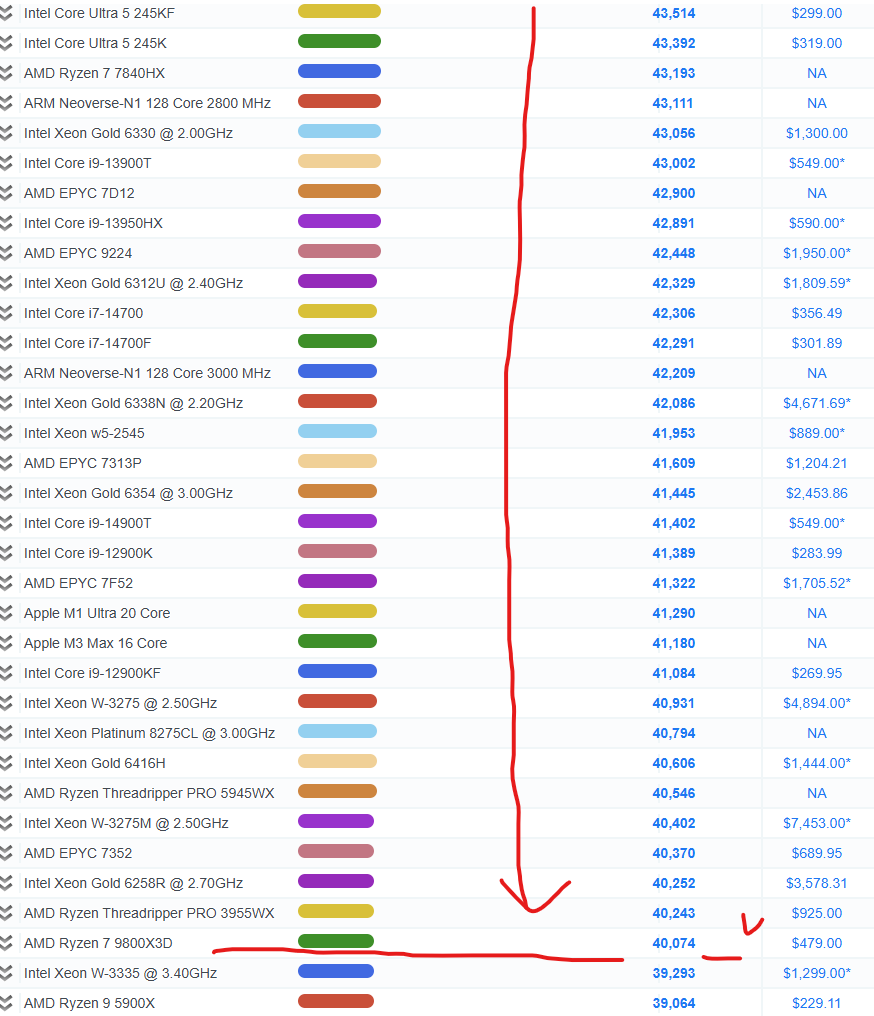Click the purple bar for Core i9-13950HX
874x1016 pixels.
coord(339,221)
